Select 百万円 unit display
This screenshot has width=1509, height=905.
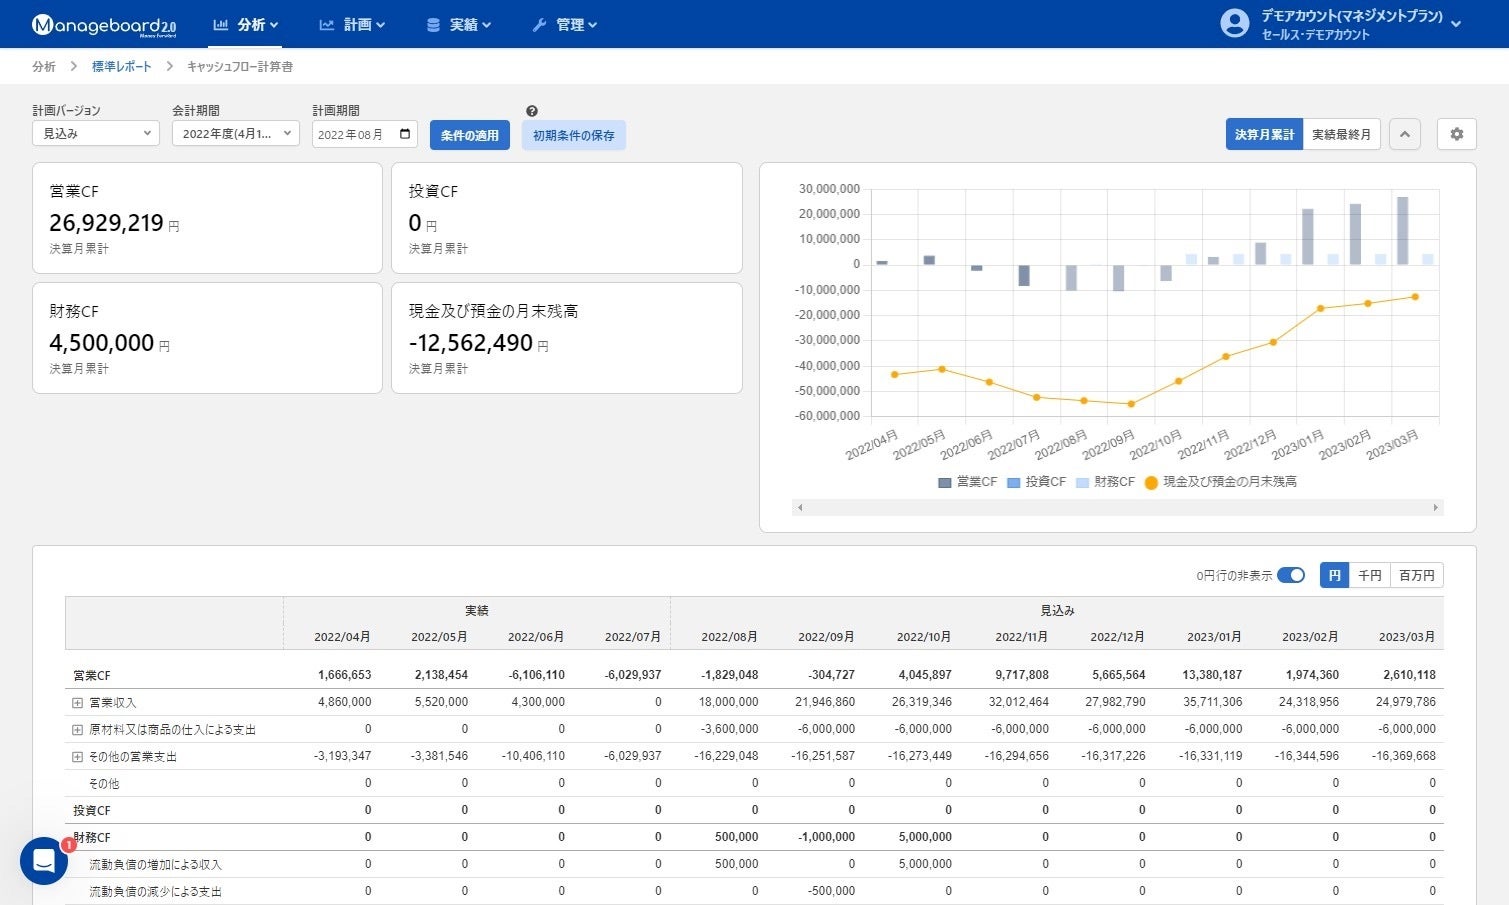1416,575
